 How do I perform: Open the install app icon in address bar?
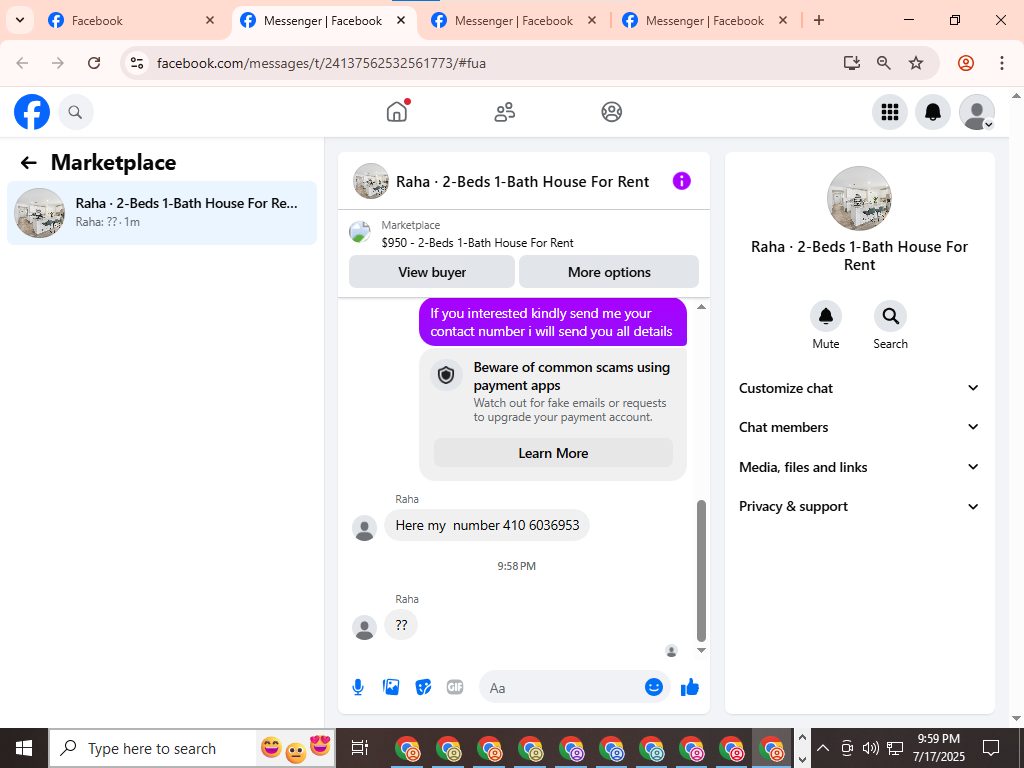tap(851, 63)
